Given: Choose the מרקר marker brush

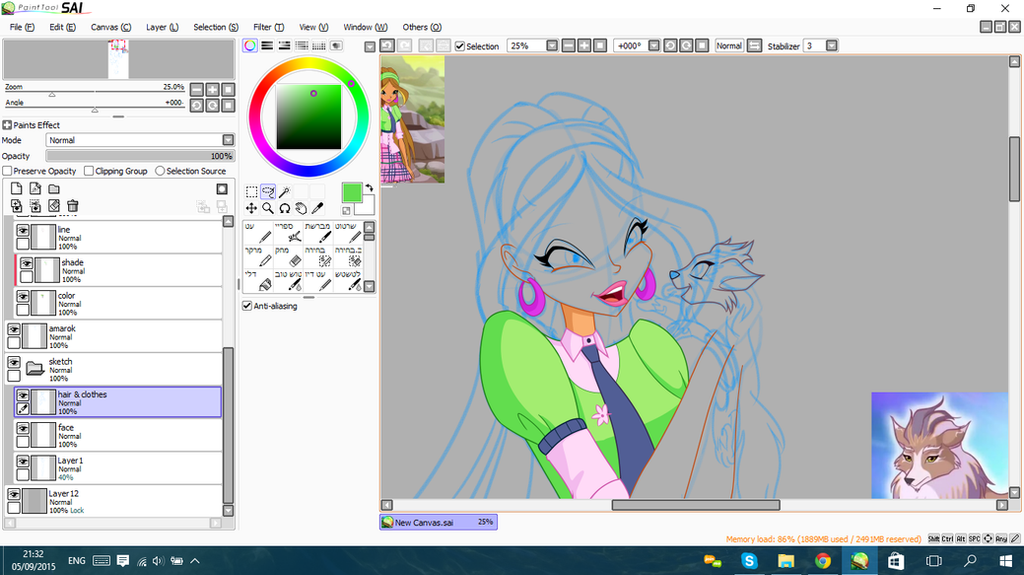Looking at the screenshot, I should (x=259, y=256).
